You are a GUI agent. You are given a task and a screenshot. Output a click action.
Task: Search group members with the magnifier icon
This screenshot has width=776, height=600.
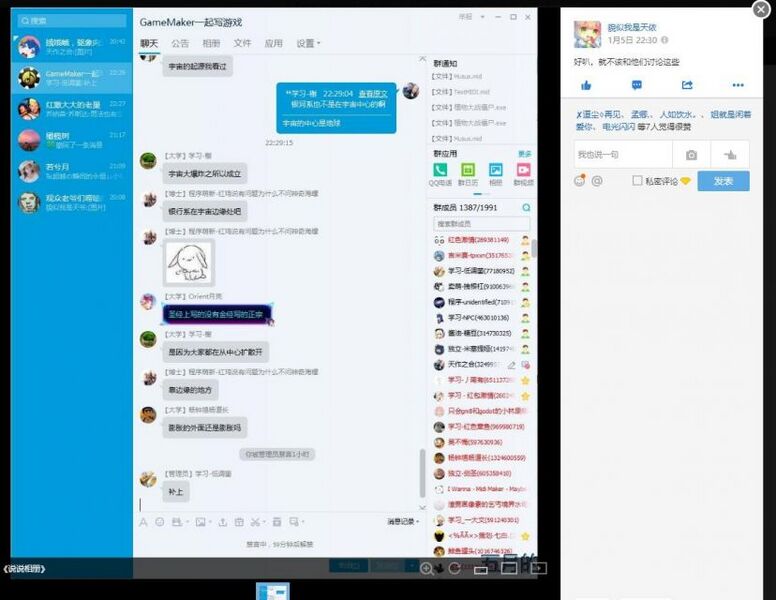point(527,207)
